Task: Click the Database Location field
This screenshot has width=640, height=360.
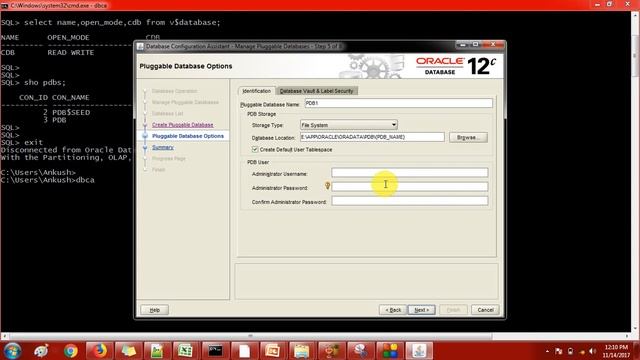Action: 372,137
